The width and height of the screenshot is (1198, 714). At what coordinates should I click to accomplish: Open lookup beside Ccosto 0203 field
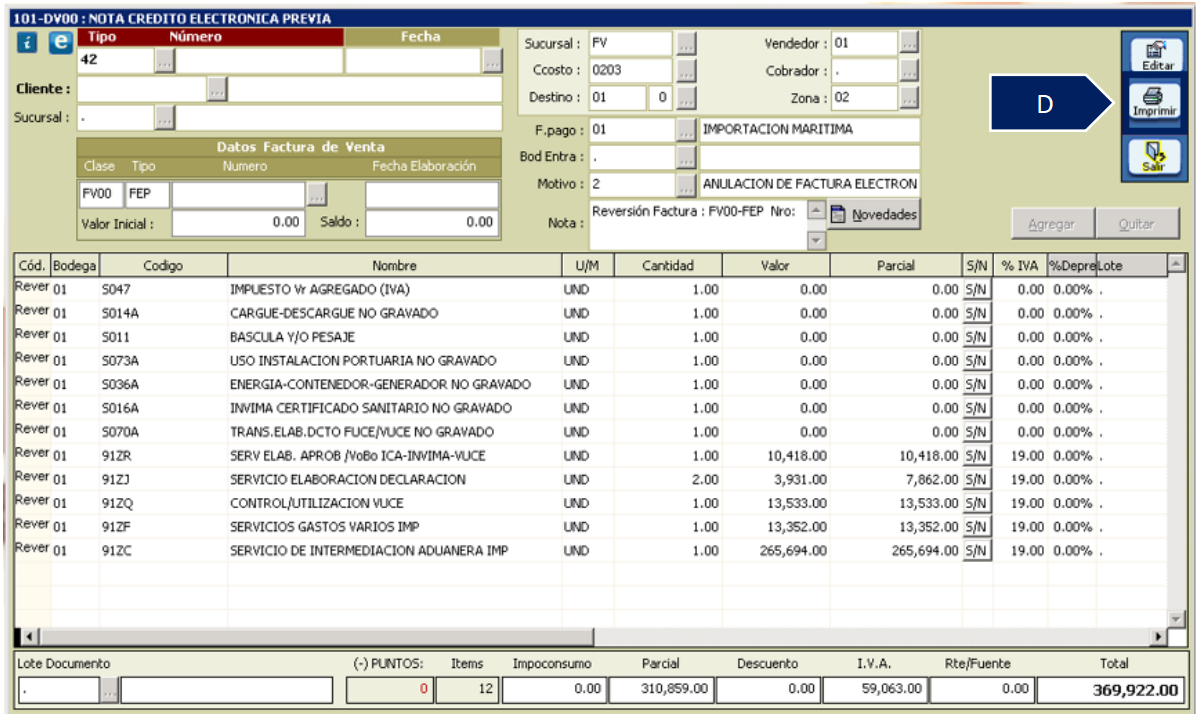pyautogui.click(x=686, y=70)
